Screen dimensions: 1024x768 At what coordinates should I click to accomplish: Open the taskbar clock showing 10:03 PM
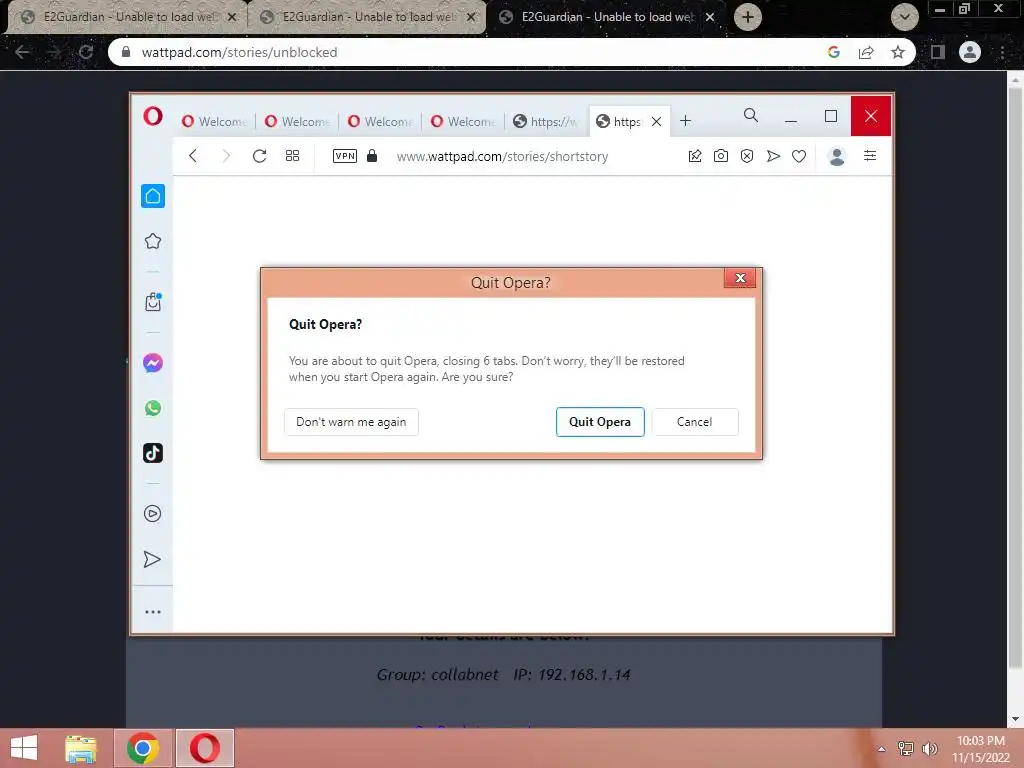pyautogui.click(x=981, y=749)
